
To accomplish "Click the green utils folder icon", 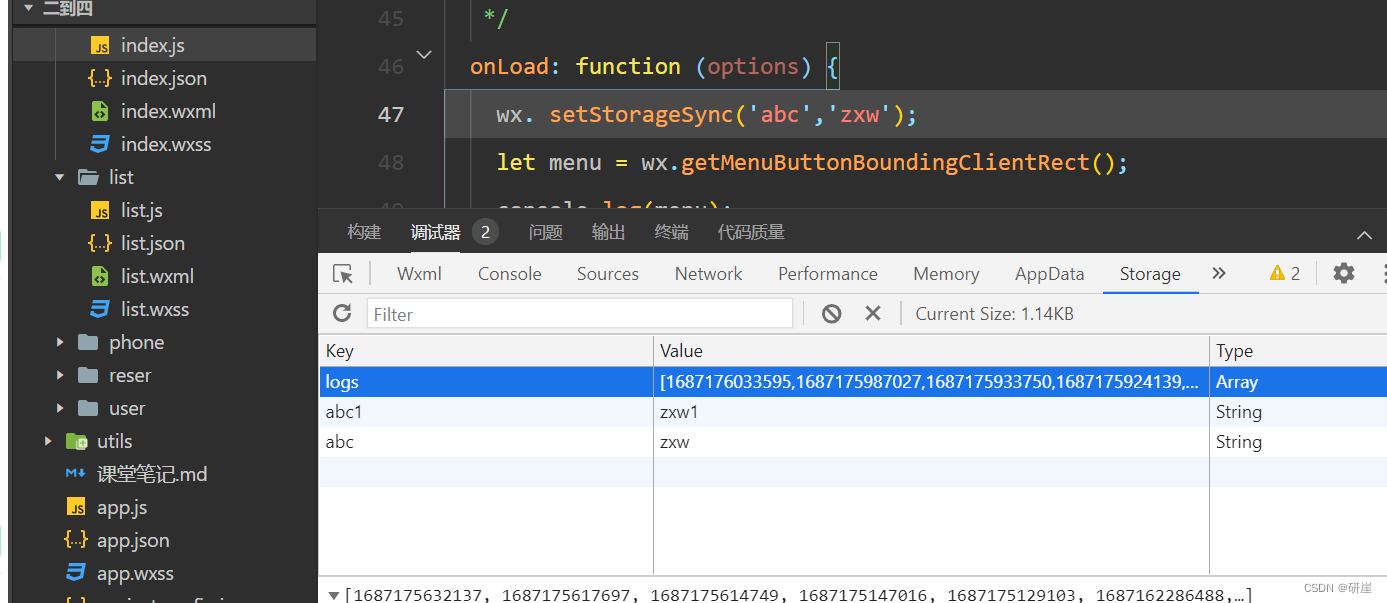I will (77, 441).
